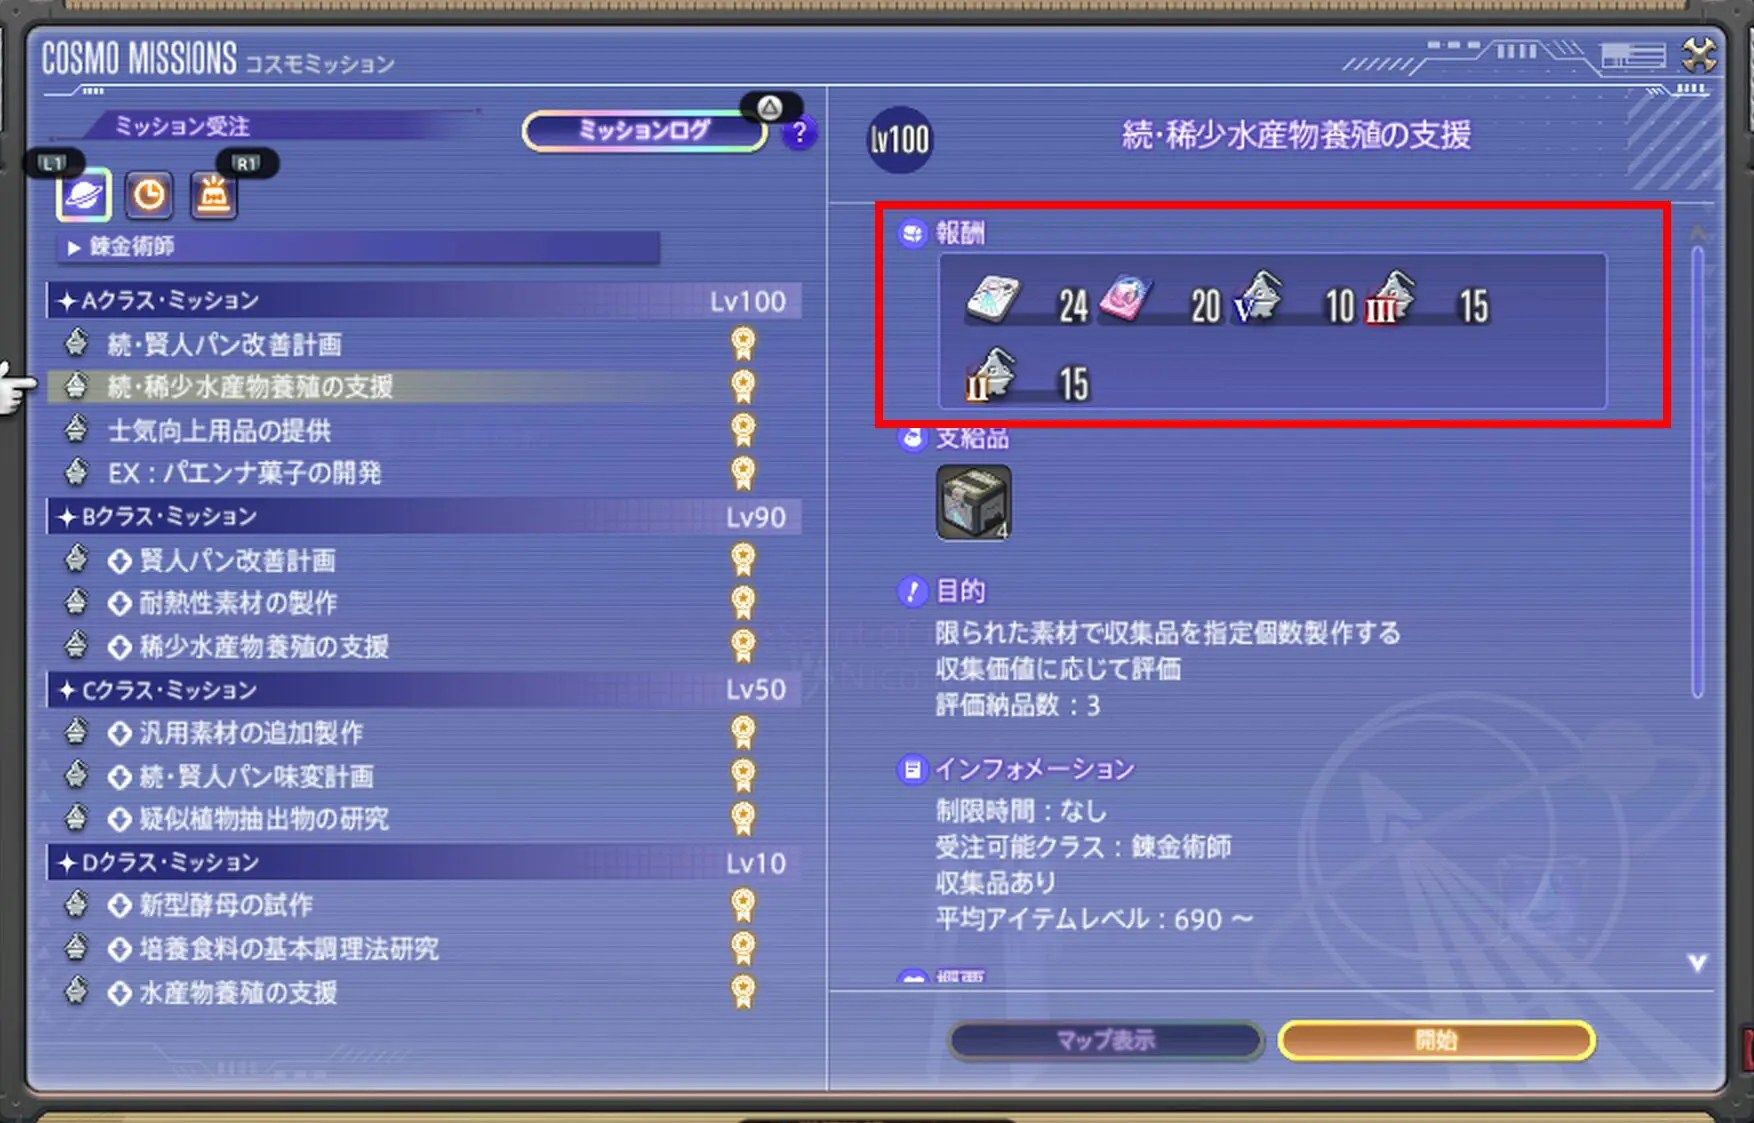Click gold medal beside 士気向上用品の提供
Screen dimensions: 1754x1123
point(743,430)
